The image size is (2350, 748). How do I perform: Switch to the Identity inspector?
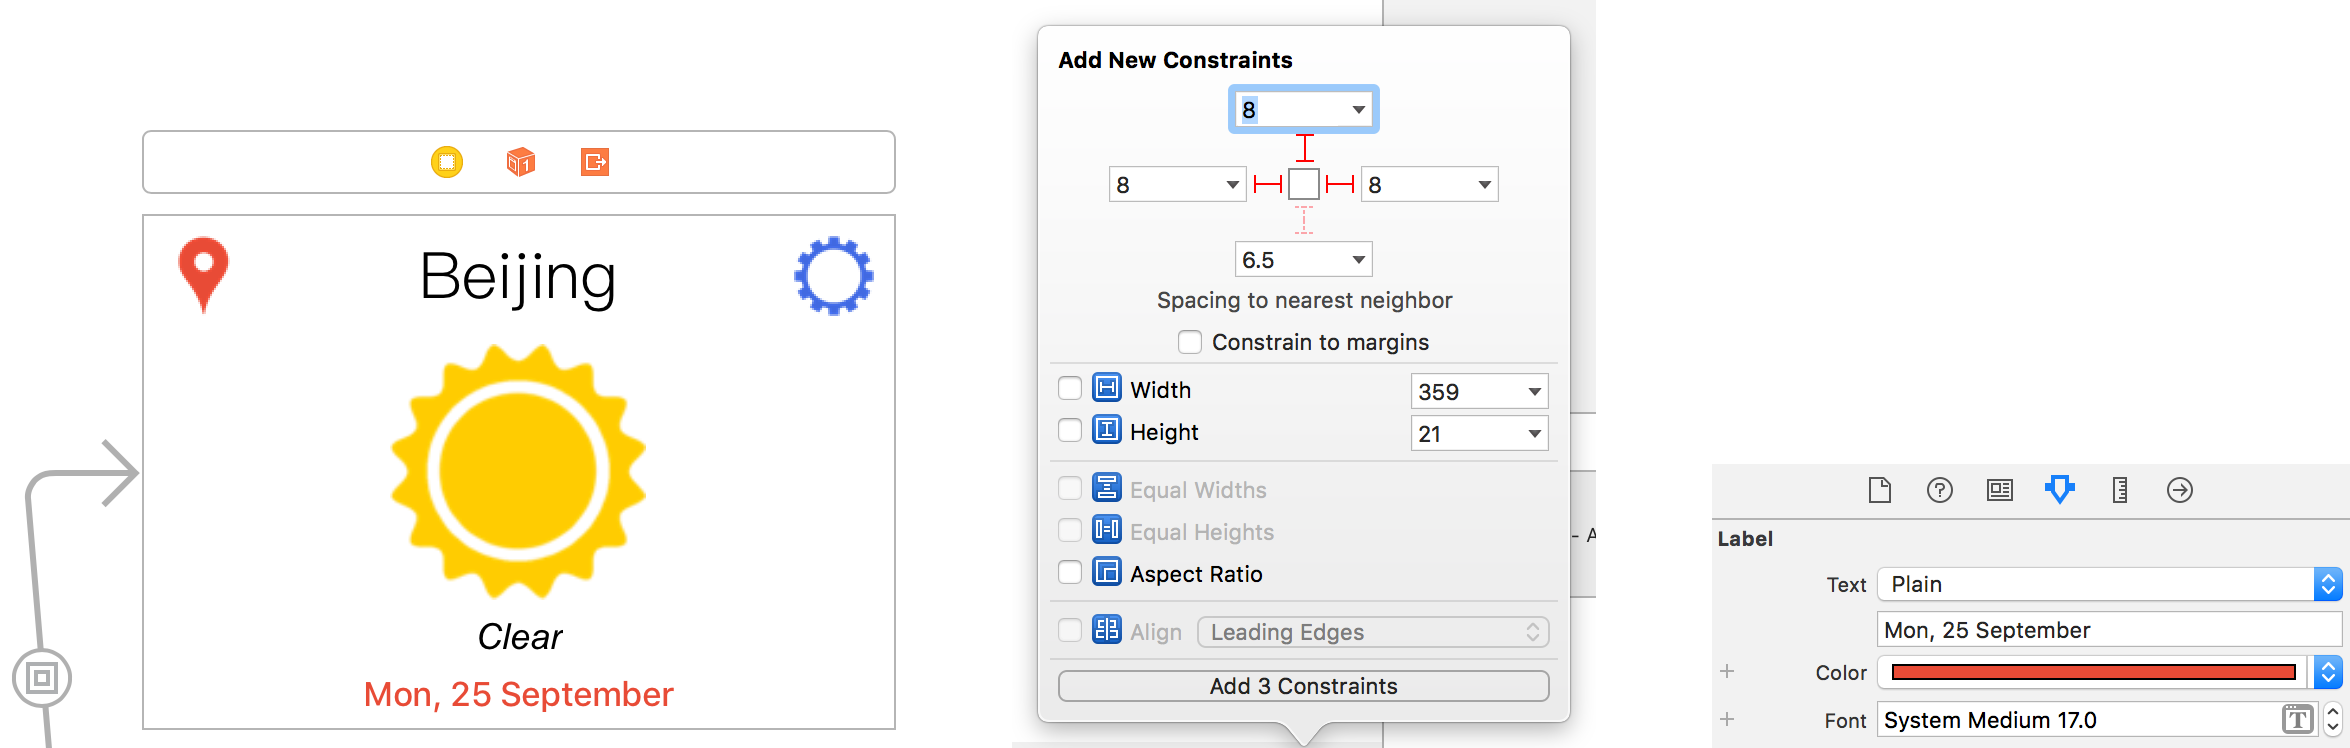[x=2000, y=490]
